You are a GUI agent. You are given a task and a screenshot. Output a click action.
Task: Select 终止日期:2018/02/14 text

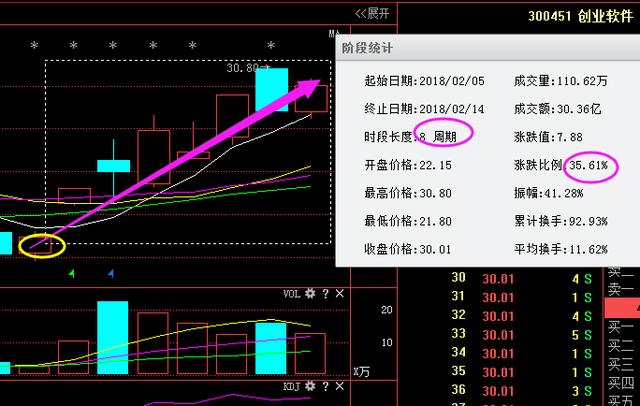pos(424,109)
